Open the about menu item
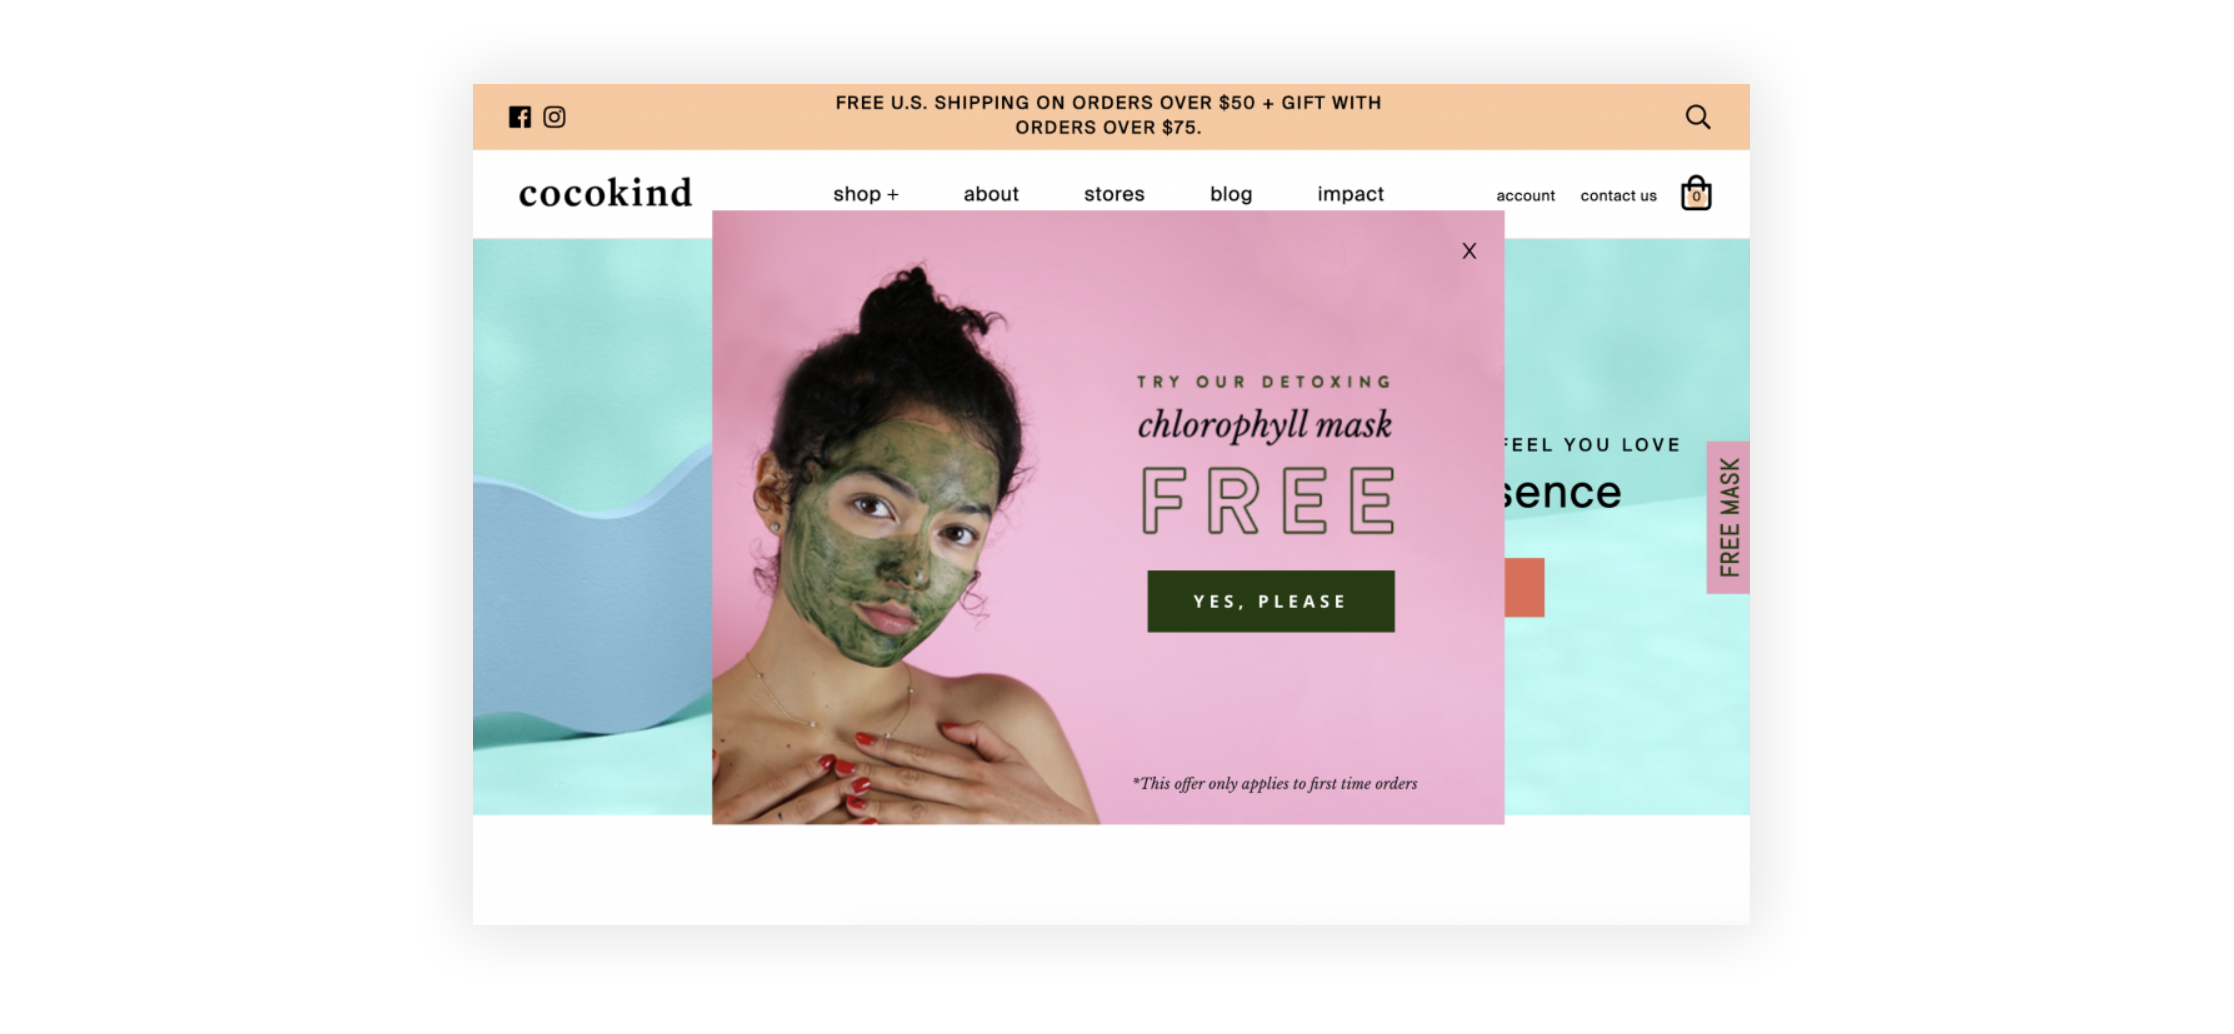The width and height of the screenshot is (2234, 1034). click(991, 194)
